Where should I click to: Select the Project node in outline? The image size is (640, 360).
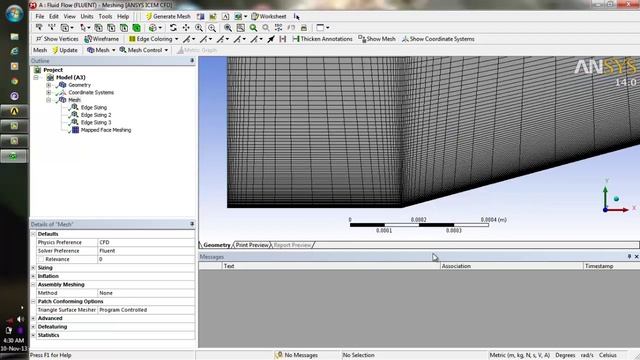point(53,70)
